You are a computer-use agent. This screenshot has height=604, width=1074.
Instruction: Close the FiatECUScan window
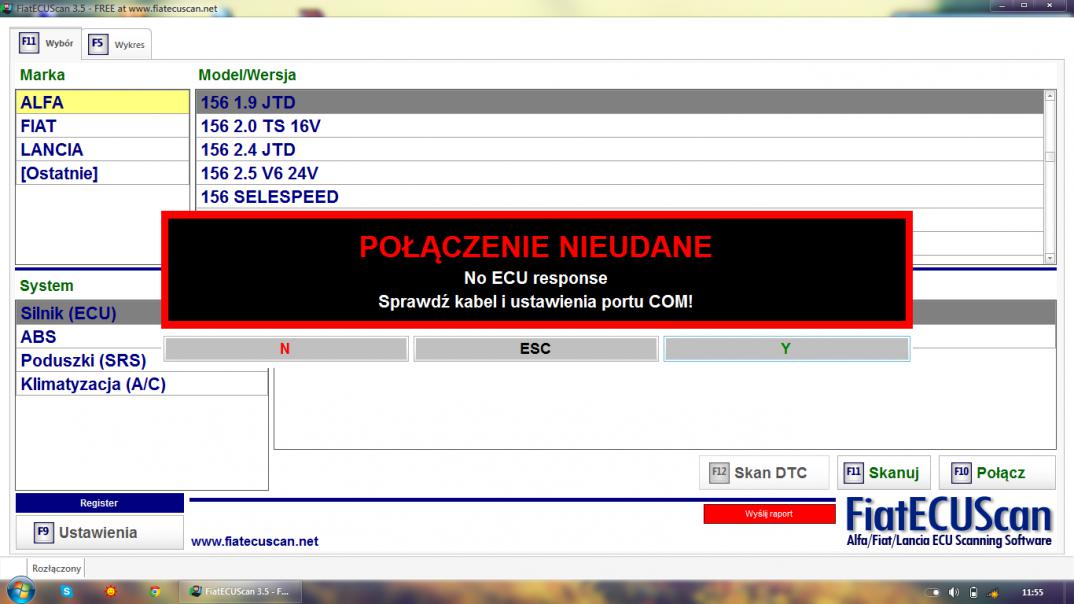[1049, 5]
